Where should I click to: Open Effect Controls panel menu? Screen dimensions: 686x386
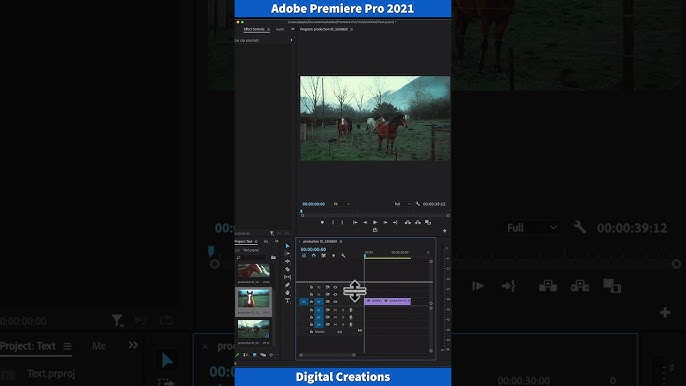pyautogui.click(x=269, y=29)
